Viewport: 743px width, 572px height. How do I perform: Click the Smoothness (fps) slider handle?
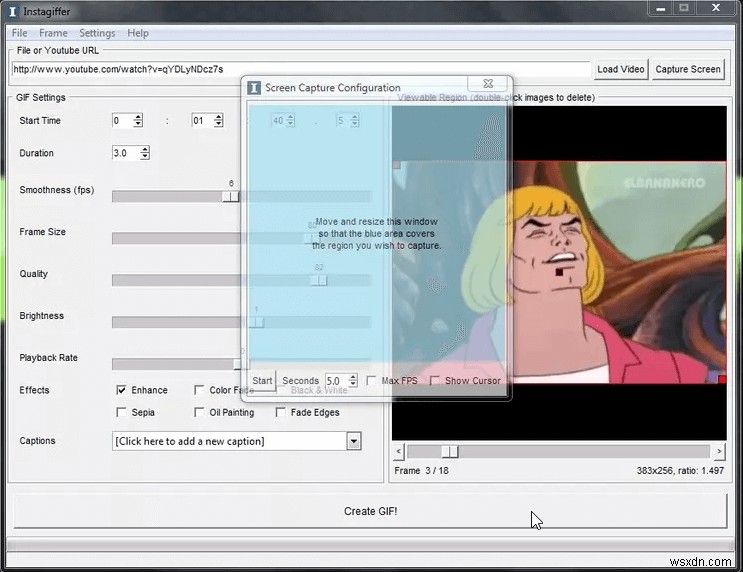click(230, 196)
